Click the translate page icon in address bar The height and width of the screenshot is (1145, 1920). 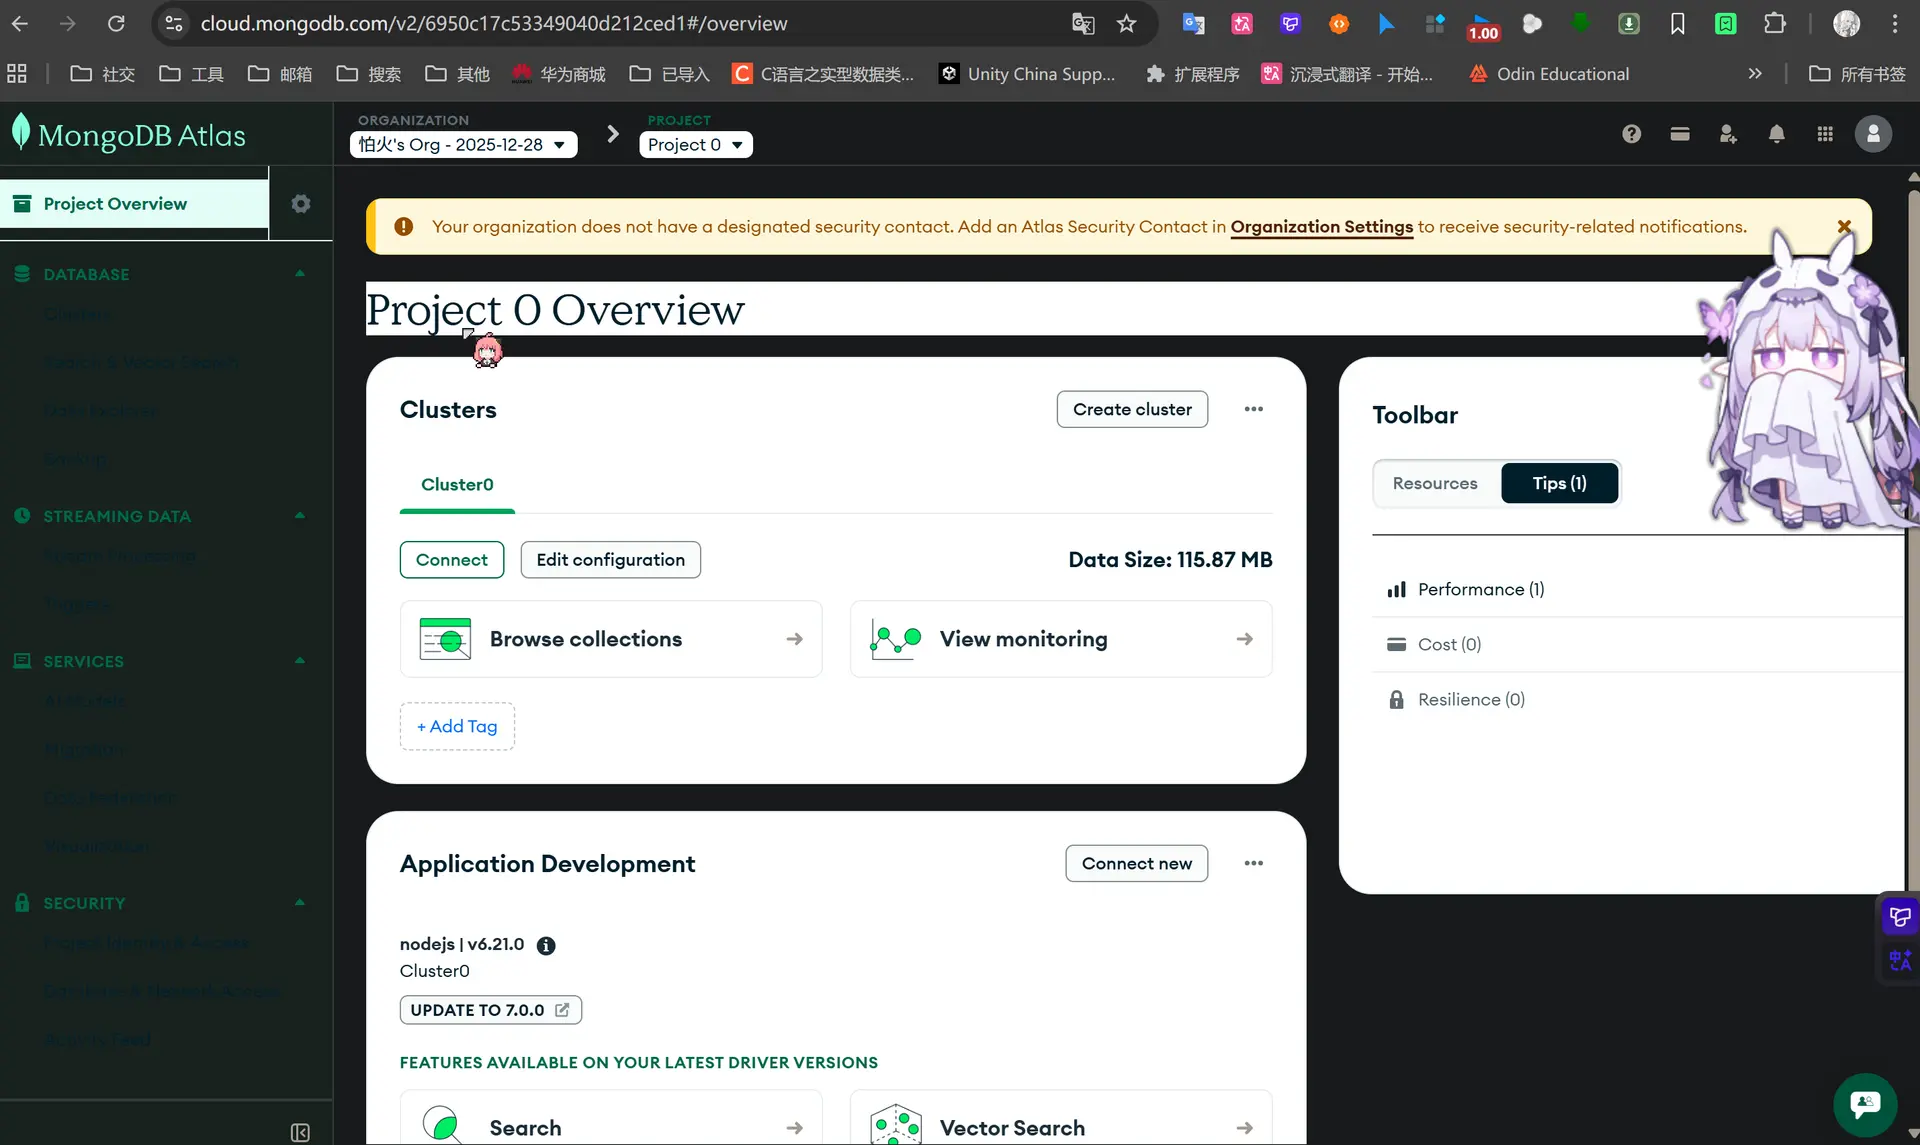click(x=1083, y=23)
